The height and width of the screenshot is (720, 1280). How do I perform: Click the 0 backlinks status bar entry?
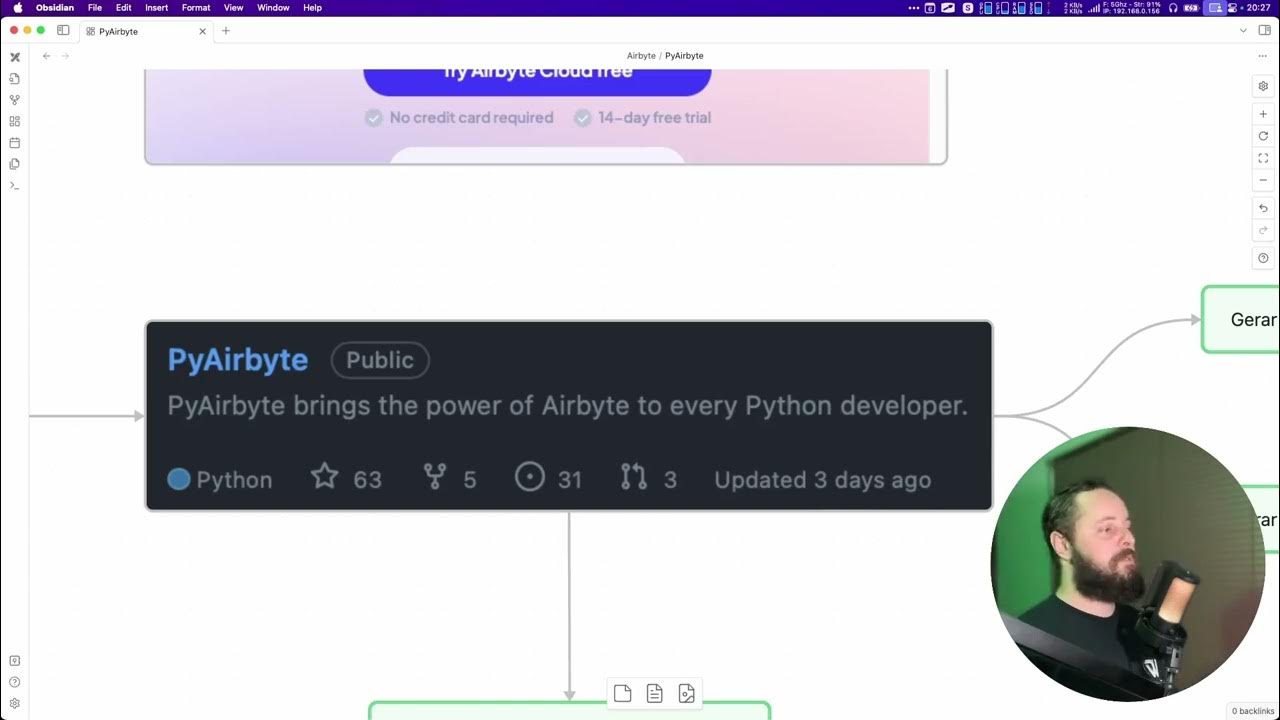coord(1252,711)
